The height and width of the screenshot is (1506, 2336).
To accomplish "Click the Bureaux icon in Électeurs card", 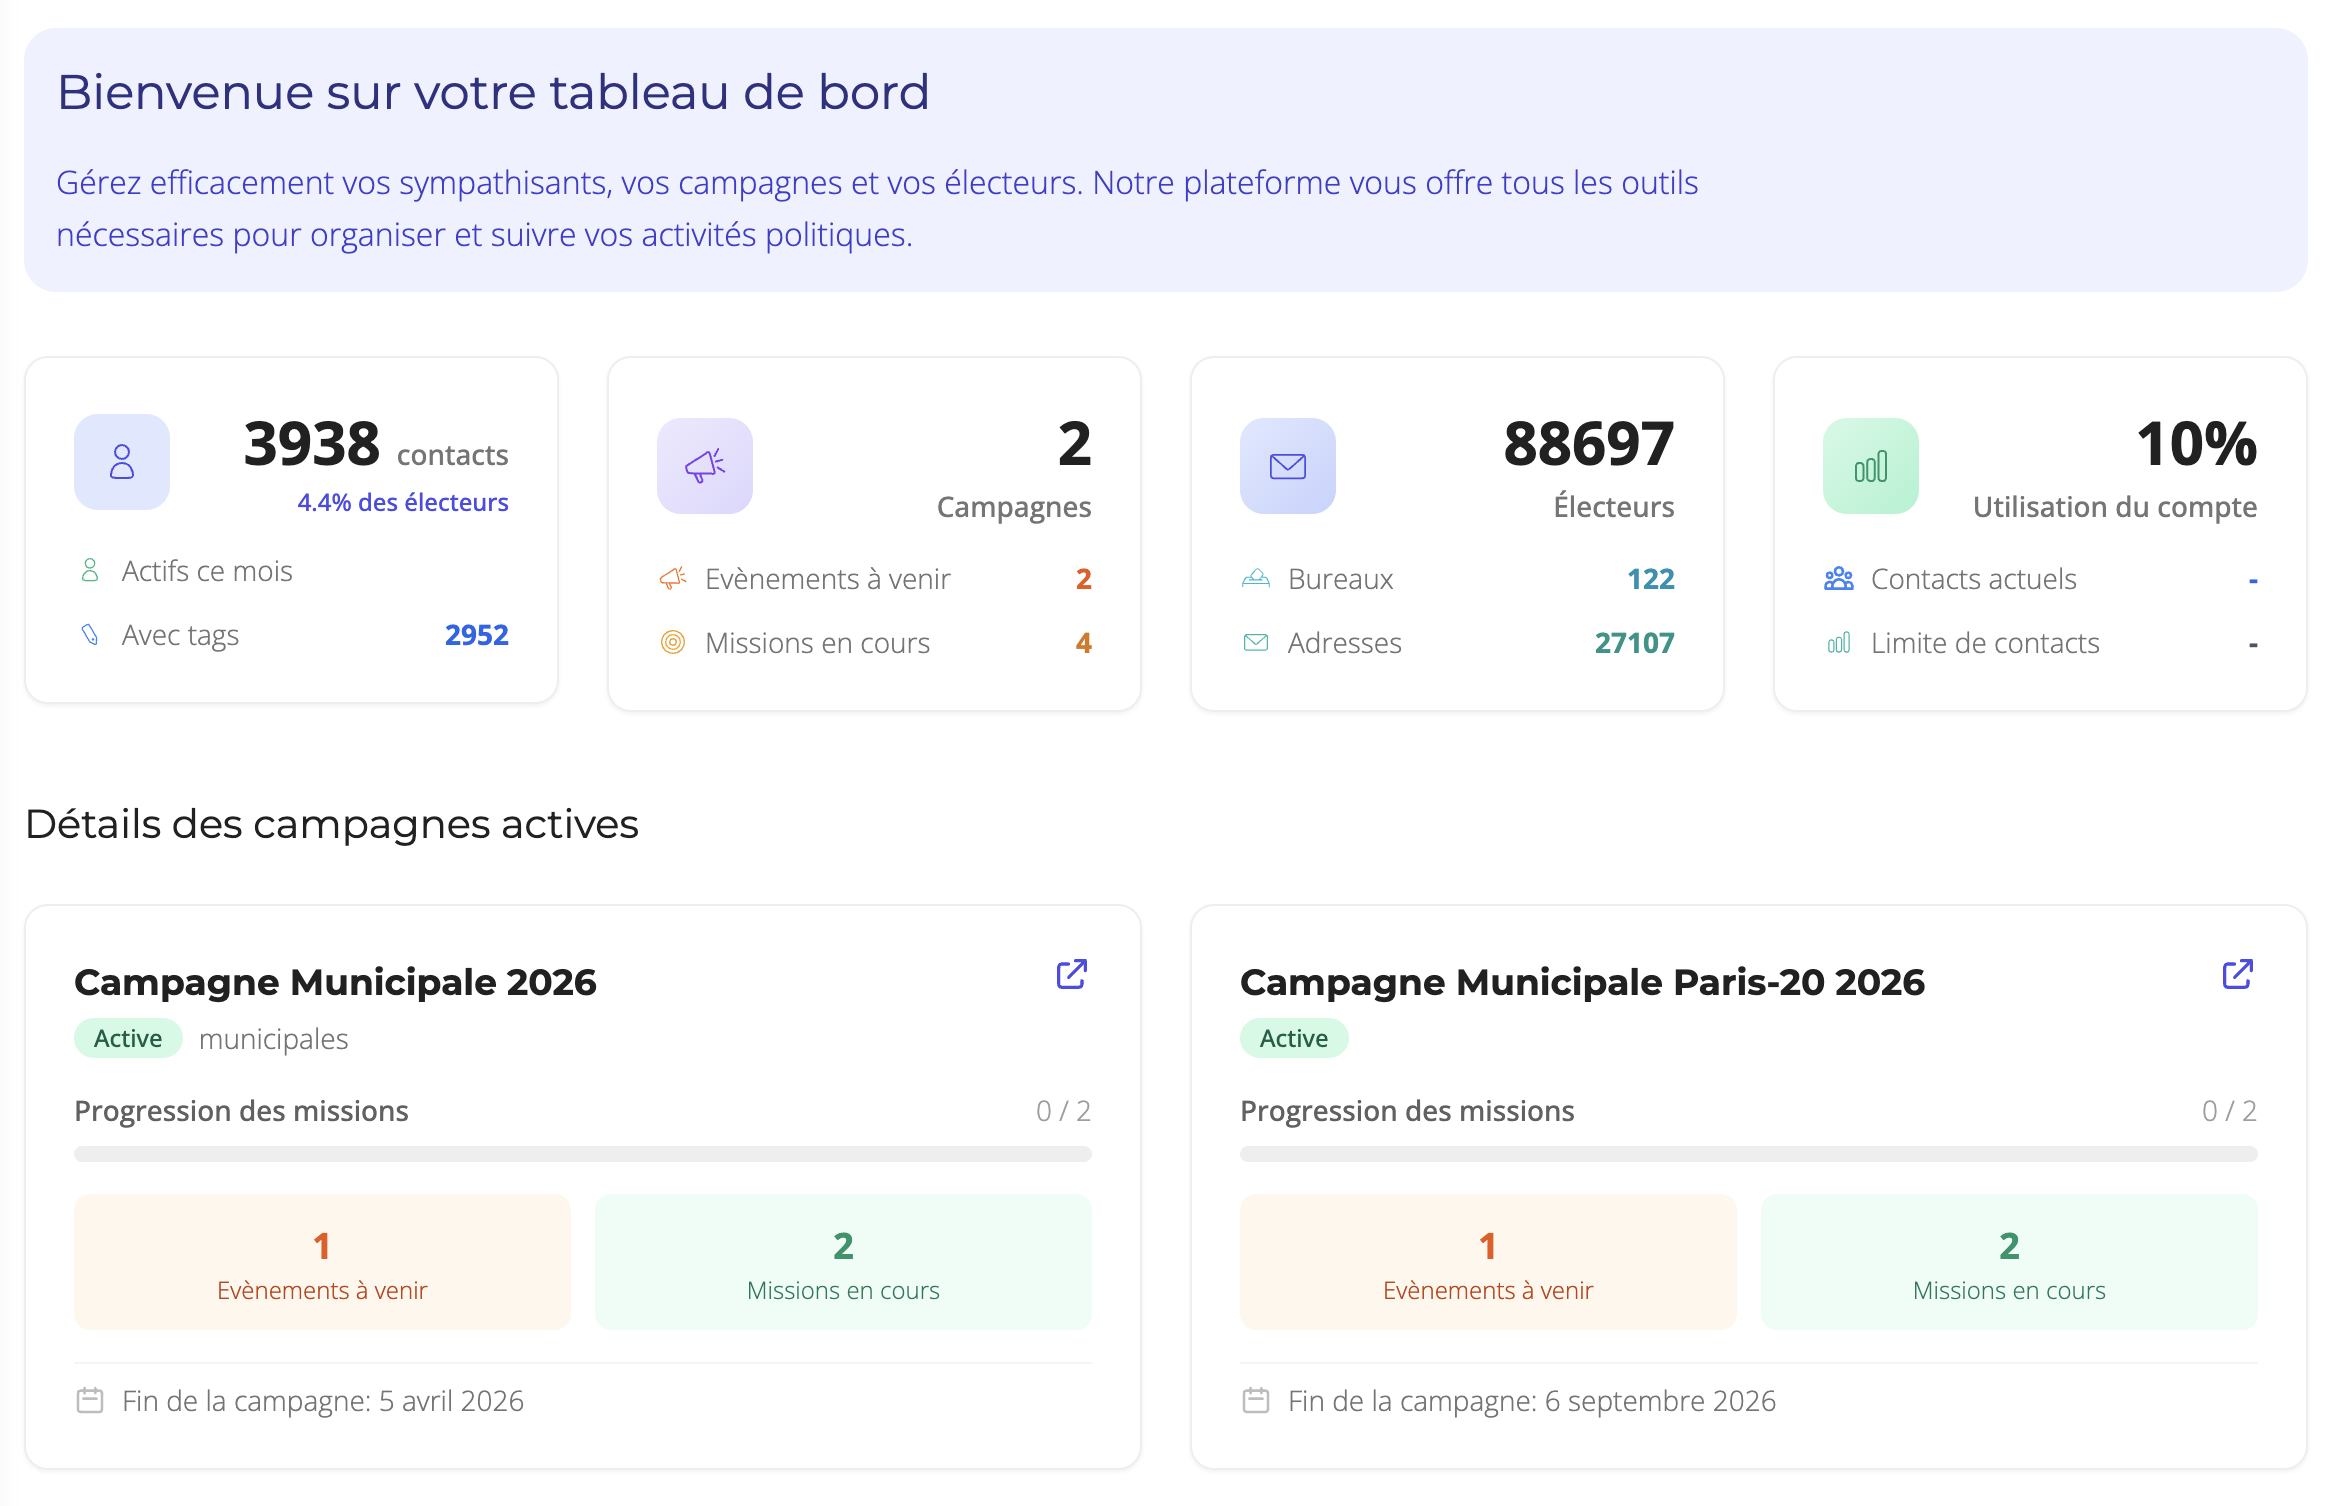I will 1256,578.
